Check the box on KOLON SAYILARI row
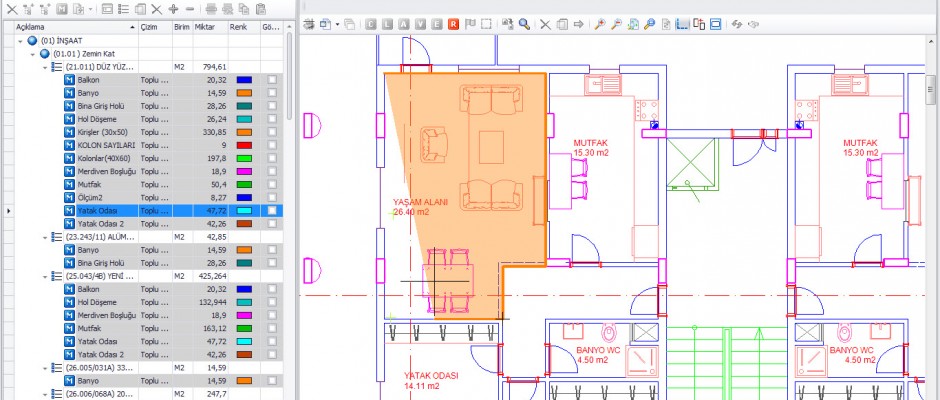Screen dimensions: 940x400 coord(272,145)
